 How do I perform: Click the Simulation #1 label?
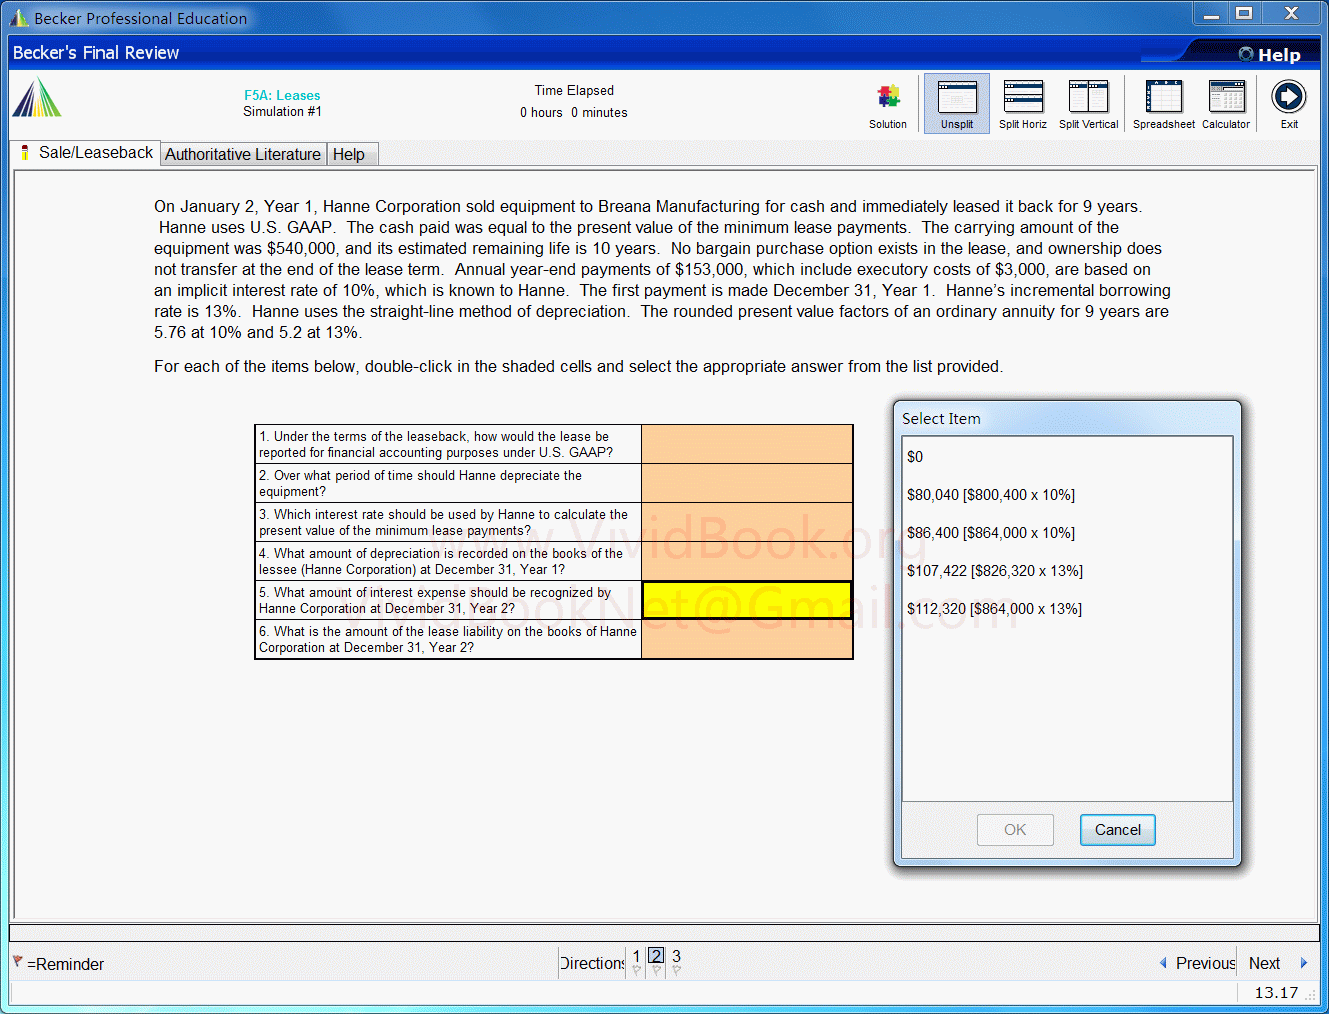click(x=282, y=111)
